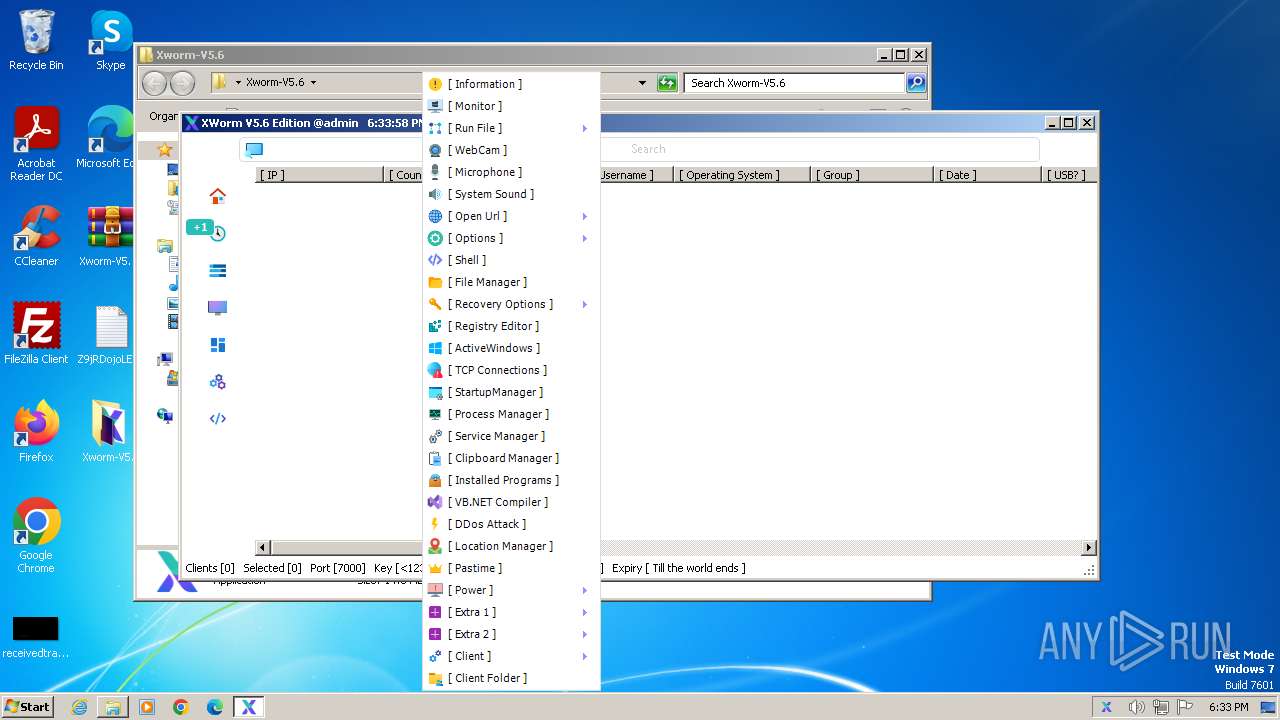Expand the [ Extra 1 ] submenu arrow

[x=585, y=612]
